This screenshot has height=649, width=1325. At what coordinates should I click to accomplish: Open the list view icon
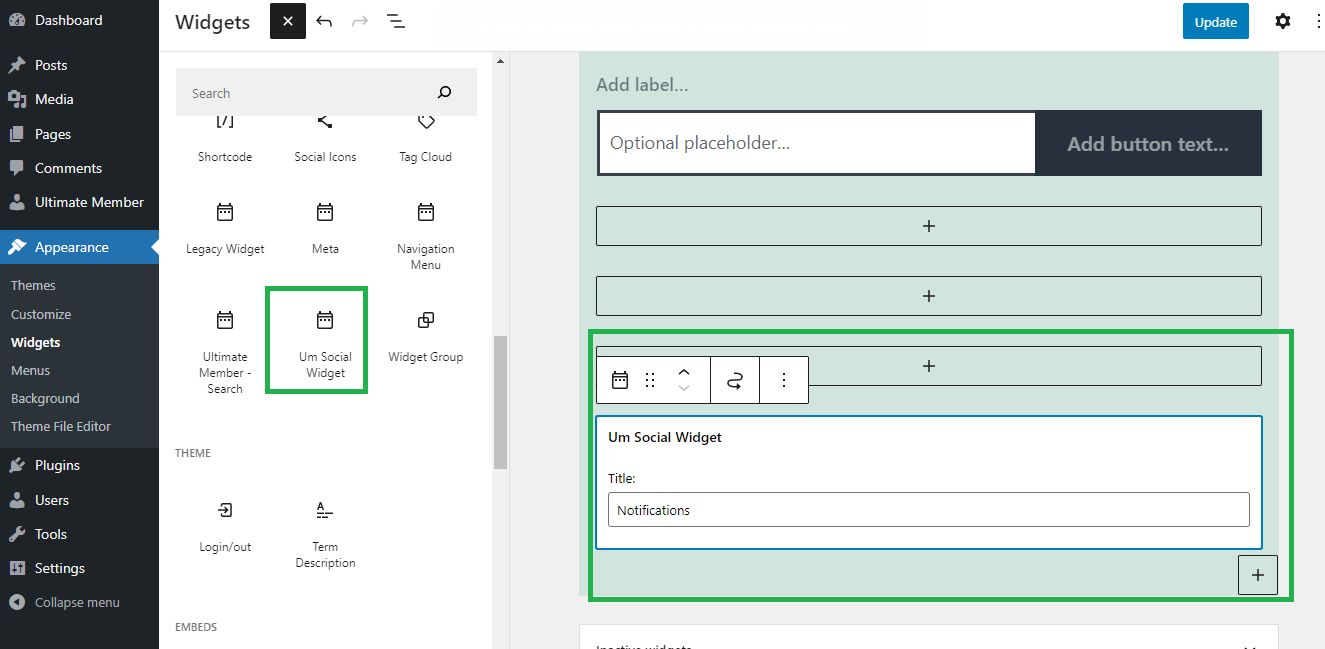coord(396,21)
